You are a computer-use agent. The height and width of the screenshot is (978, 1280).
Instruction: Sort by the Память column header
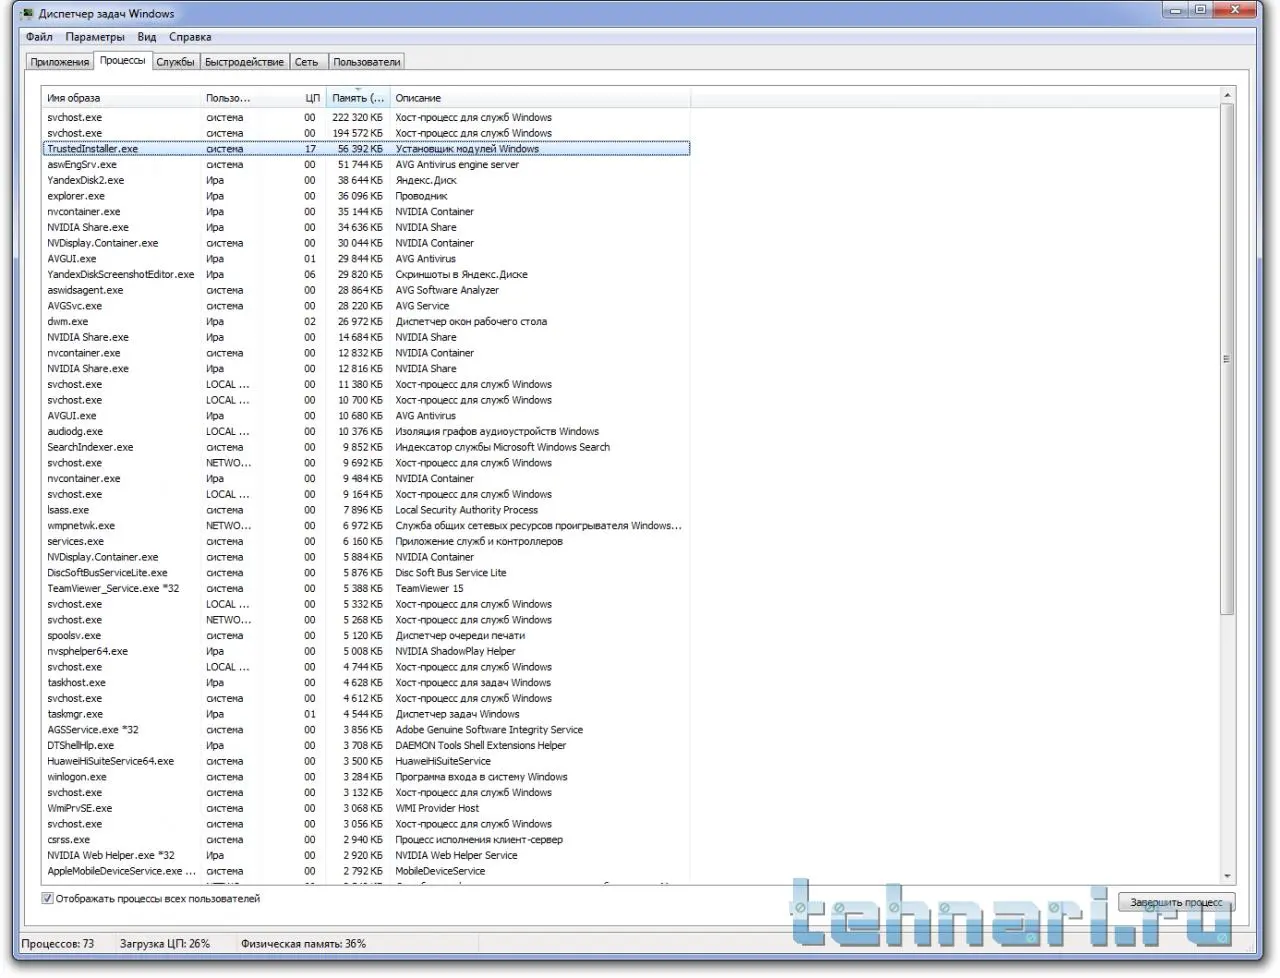[358, 98]
